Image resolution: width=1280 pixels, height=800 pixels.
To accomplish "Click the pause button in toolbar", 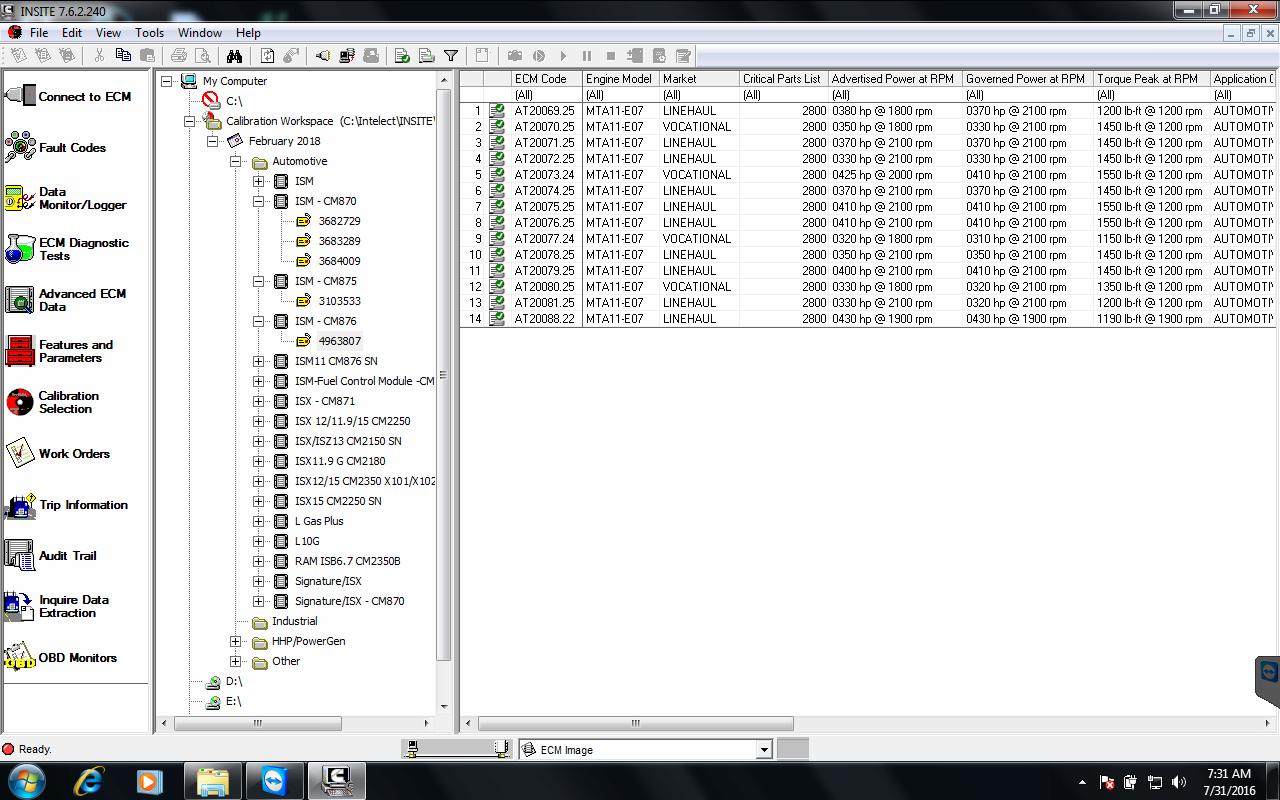I will point(587,56).
